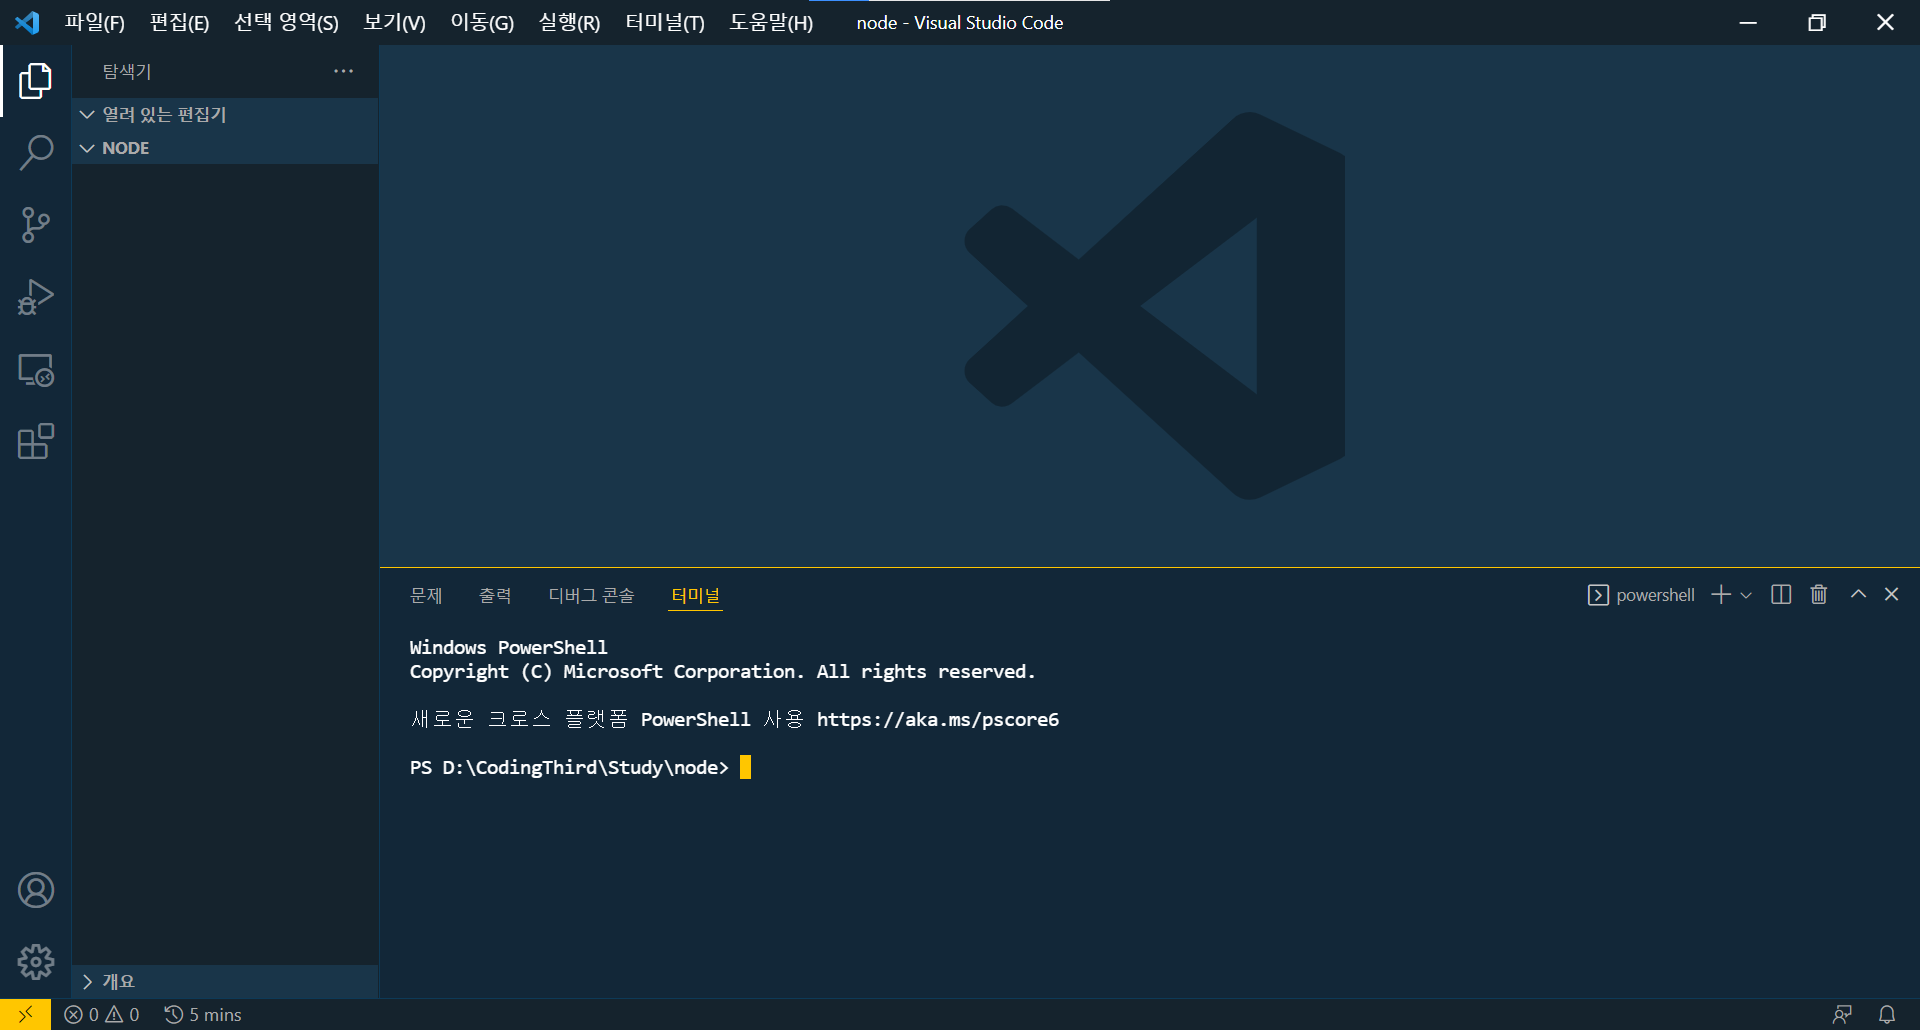Open the Manage gear icon
Image resolution: width=1920 pixels, height=1030 pixels.
click(x=35, y=962)
